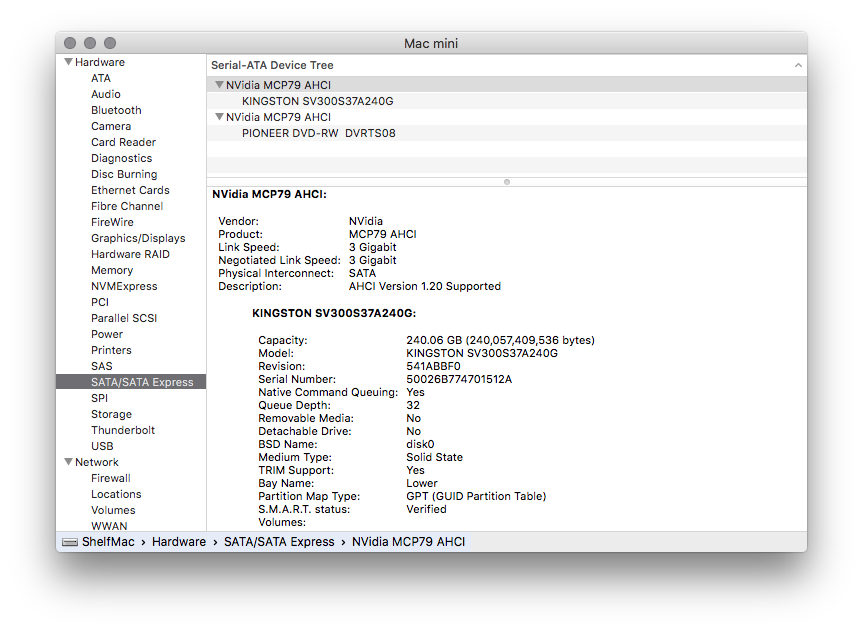Click the Serial-ATA Device Tree sort chevron
This screenshot has width=863, height=632.
coord(798,65)
